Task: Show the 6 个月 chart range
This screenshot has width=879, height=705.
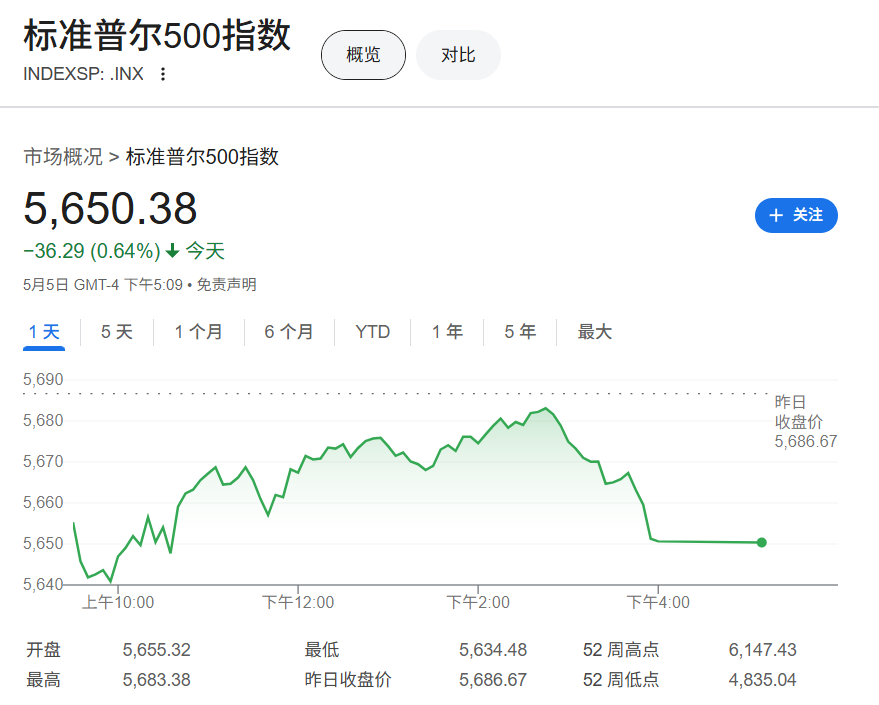Action: coord(289,332)
